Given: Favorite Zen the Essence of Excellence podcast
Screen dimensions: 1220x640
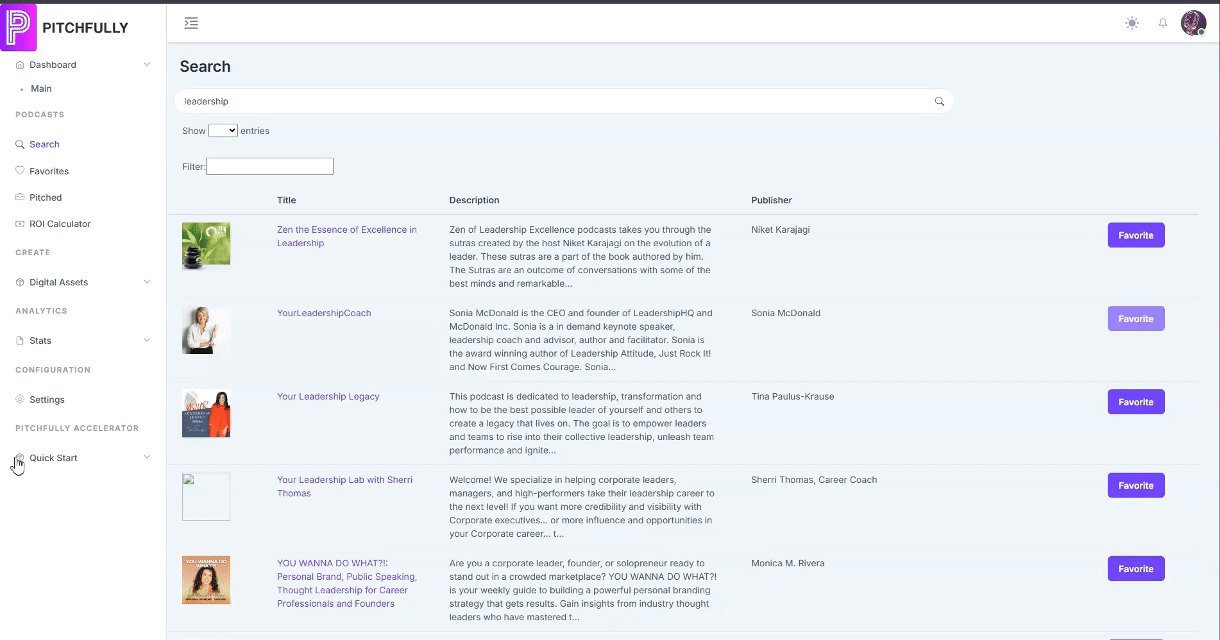Looking at the screenshot, I should tap(1136, 235).
